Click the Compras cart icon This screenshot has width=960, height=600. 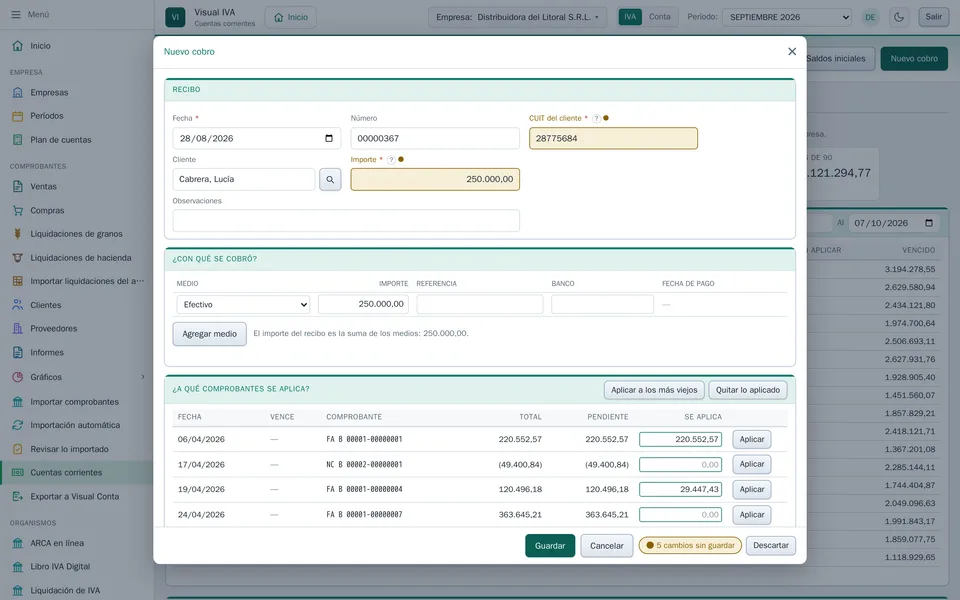point(18,211)
